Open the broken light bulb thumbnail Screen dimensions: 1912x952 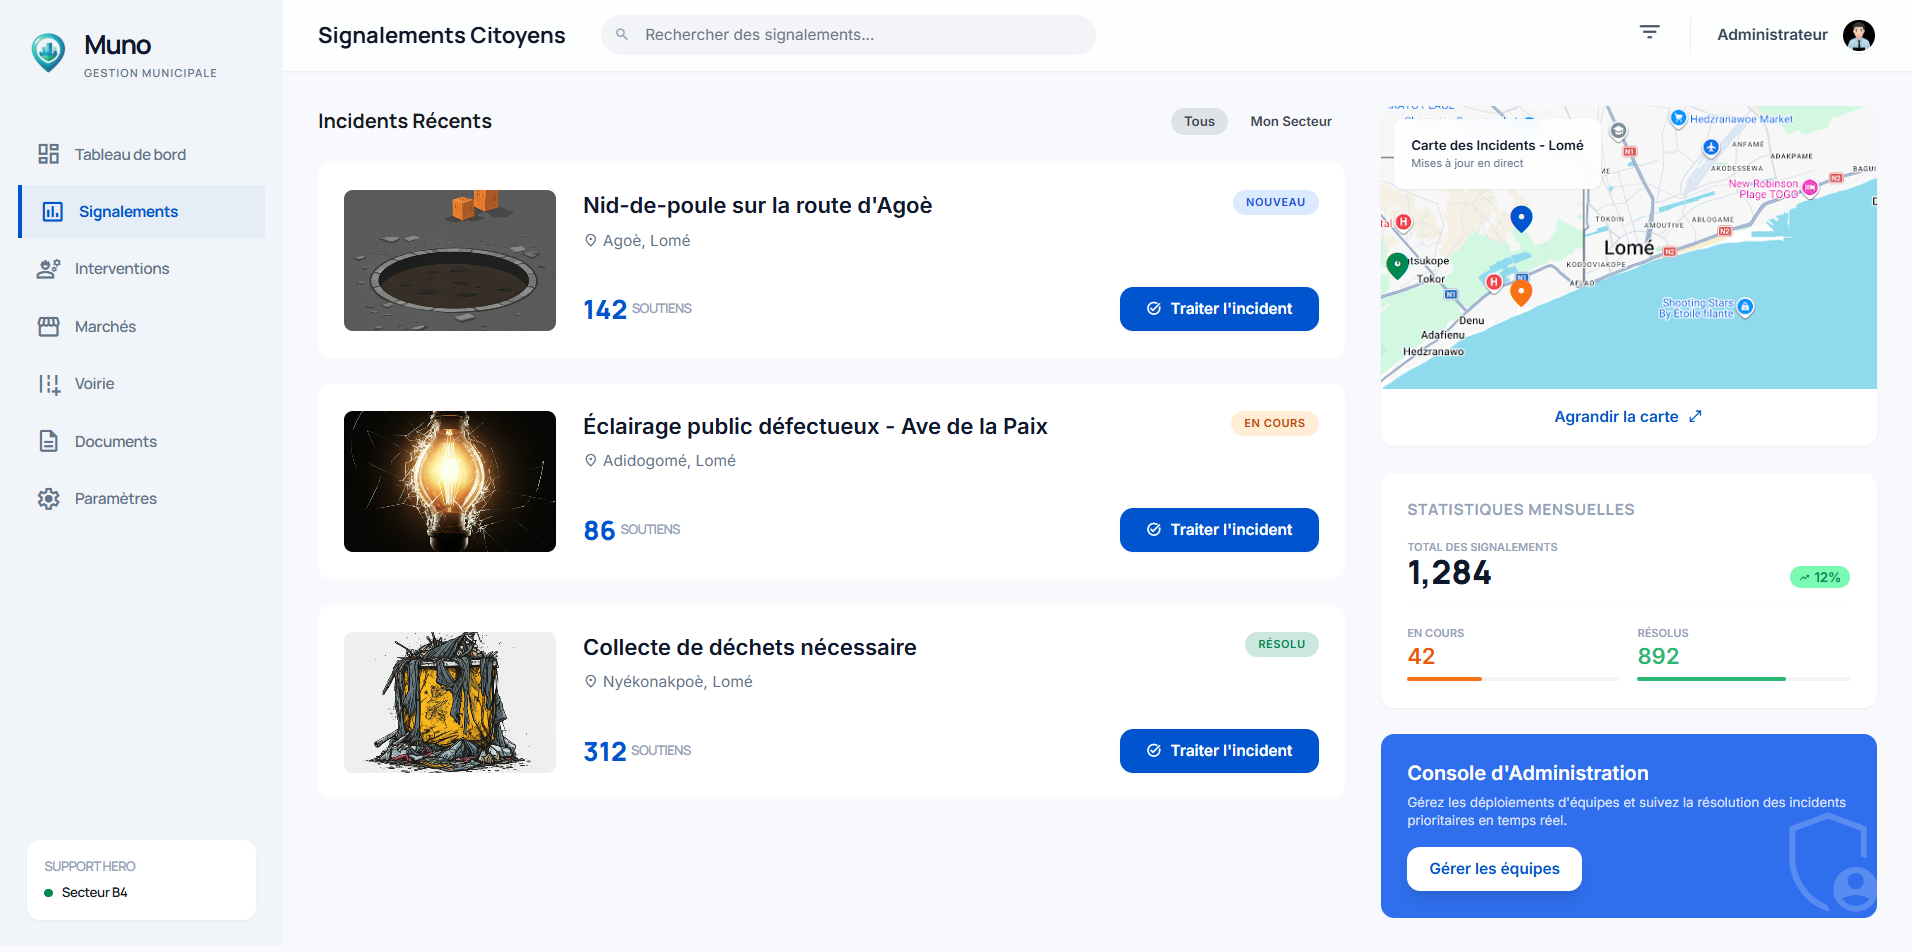pyautogui.click(x=450, y=481)
